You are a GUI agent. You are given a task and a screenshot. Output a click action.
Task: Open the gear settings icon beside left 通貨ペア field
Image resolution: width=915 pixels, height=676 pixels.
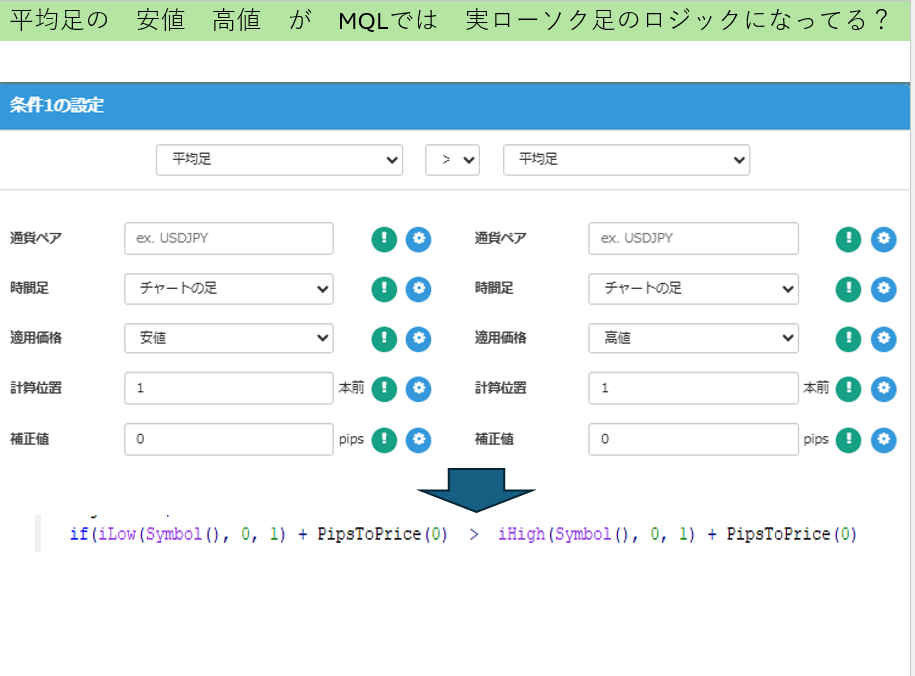pyautogui.click(x=418, y=239)
